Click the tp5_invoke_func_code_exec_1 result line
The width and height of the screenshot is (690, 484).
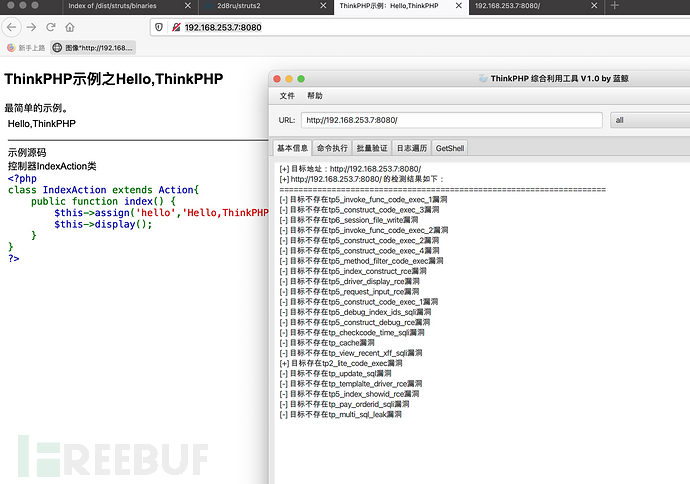coord(363,199)
